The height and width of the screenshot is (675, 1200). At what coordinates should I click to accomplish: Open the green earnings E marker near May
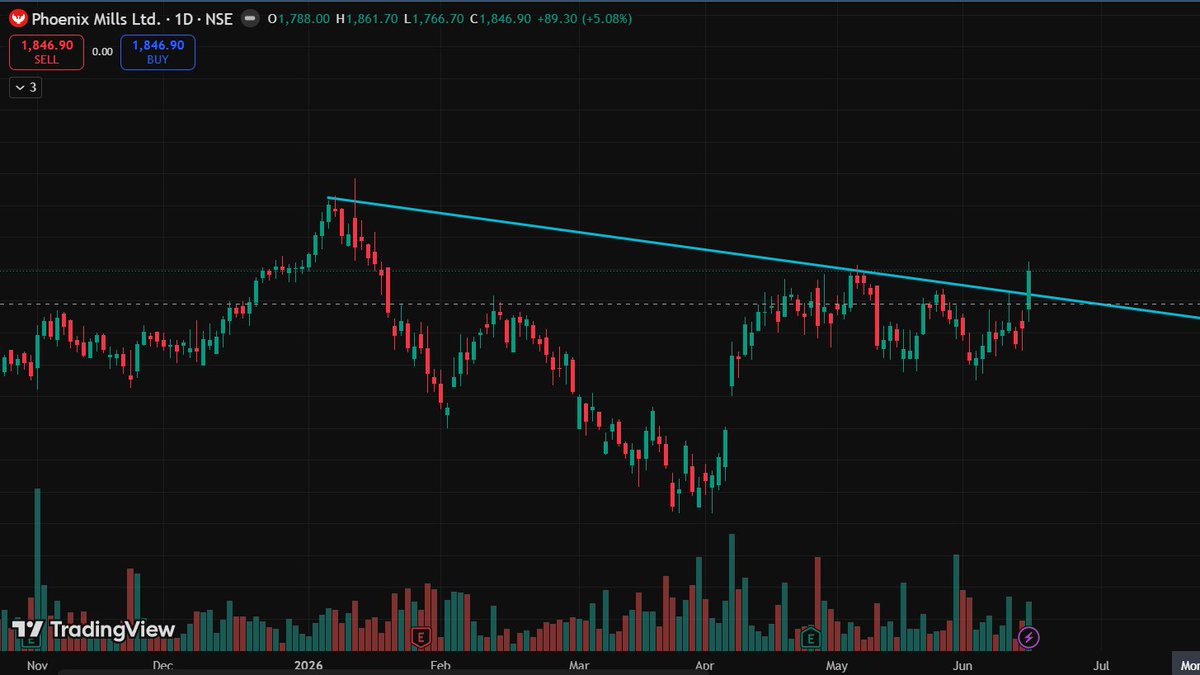click(x=811, y=636)
